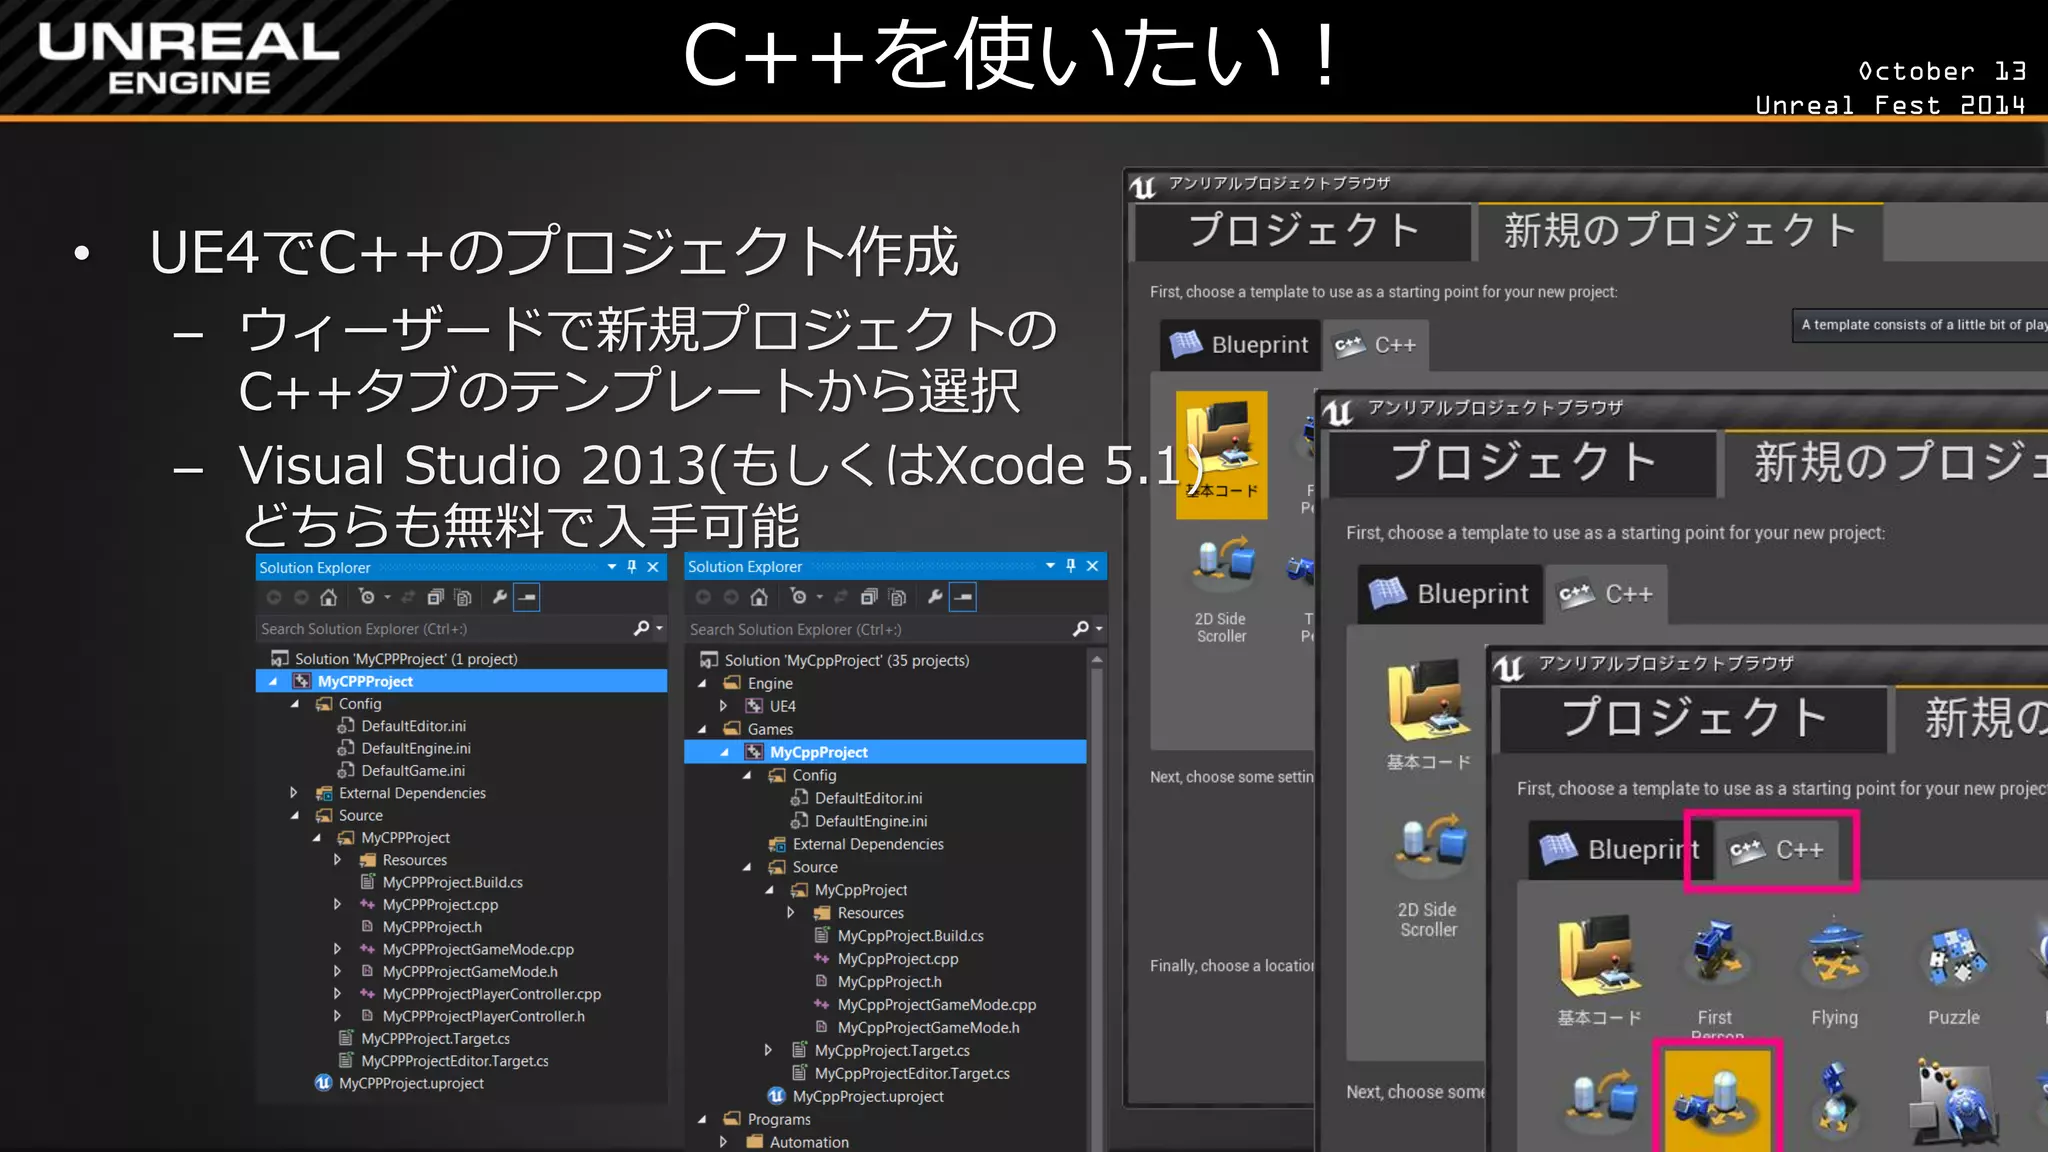
Task: Switch to プロジェクト tab in front project browser
Action: click(x=1694, y=718)
